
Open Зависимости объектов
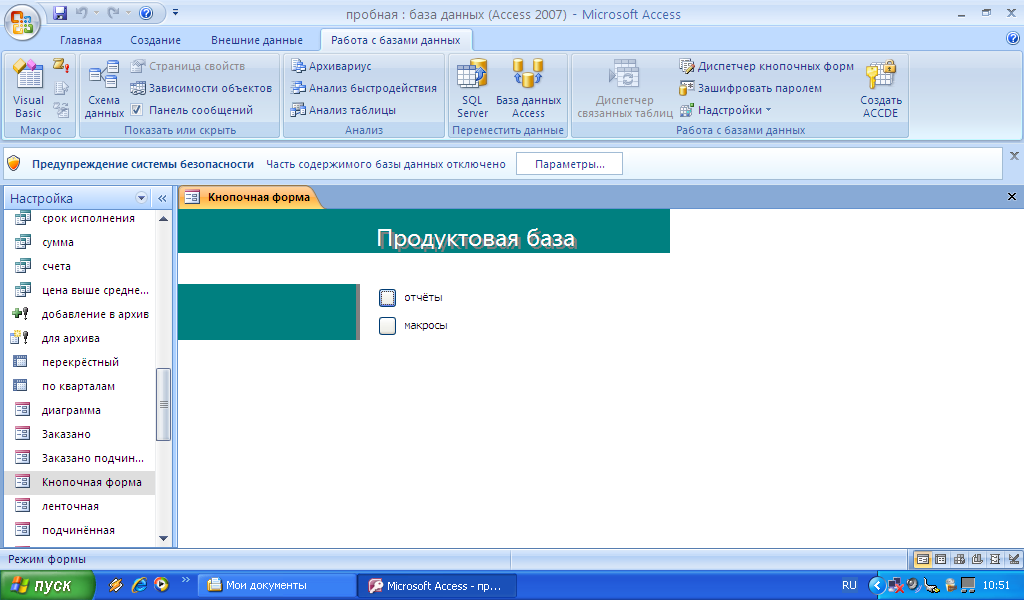pyautogui.click(x=201, y=88)
